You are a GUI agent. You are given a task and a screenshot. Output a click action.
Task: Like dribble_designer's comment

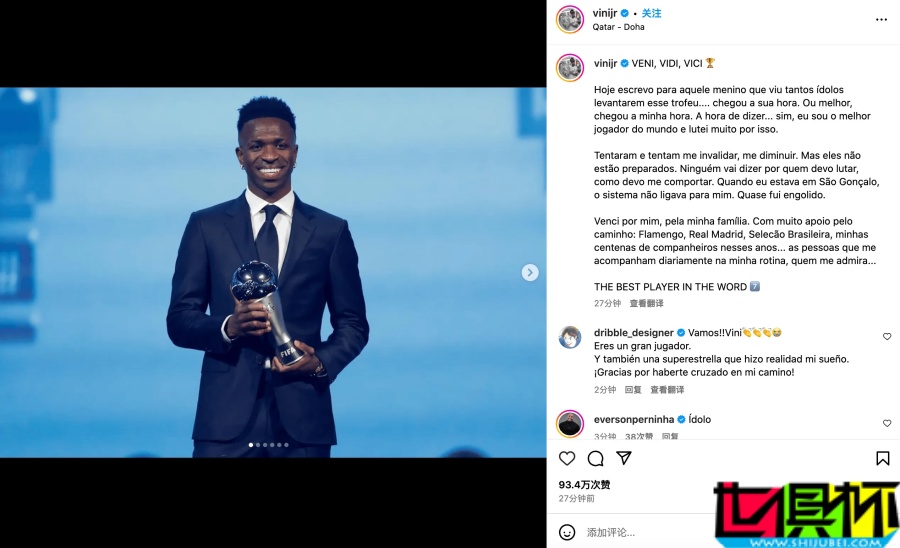tap(887, 336)
